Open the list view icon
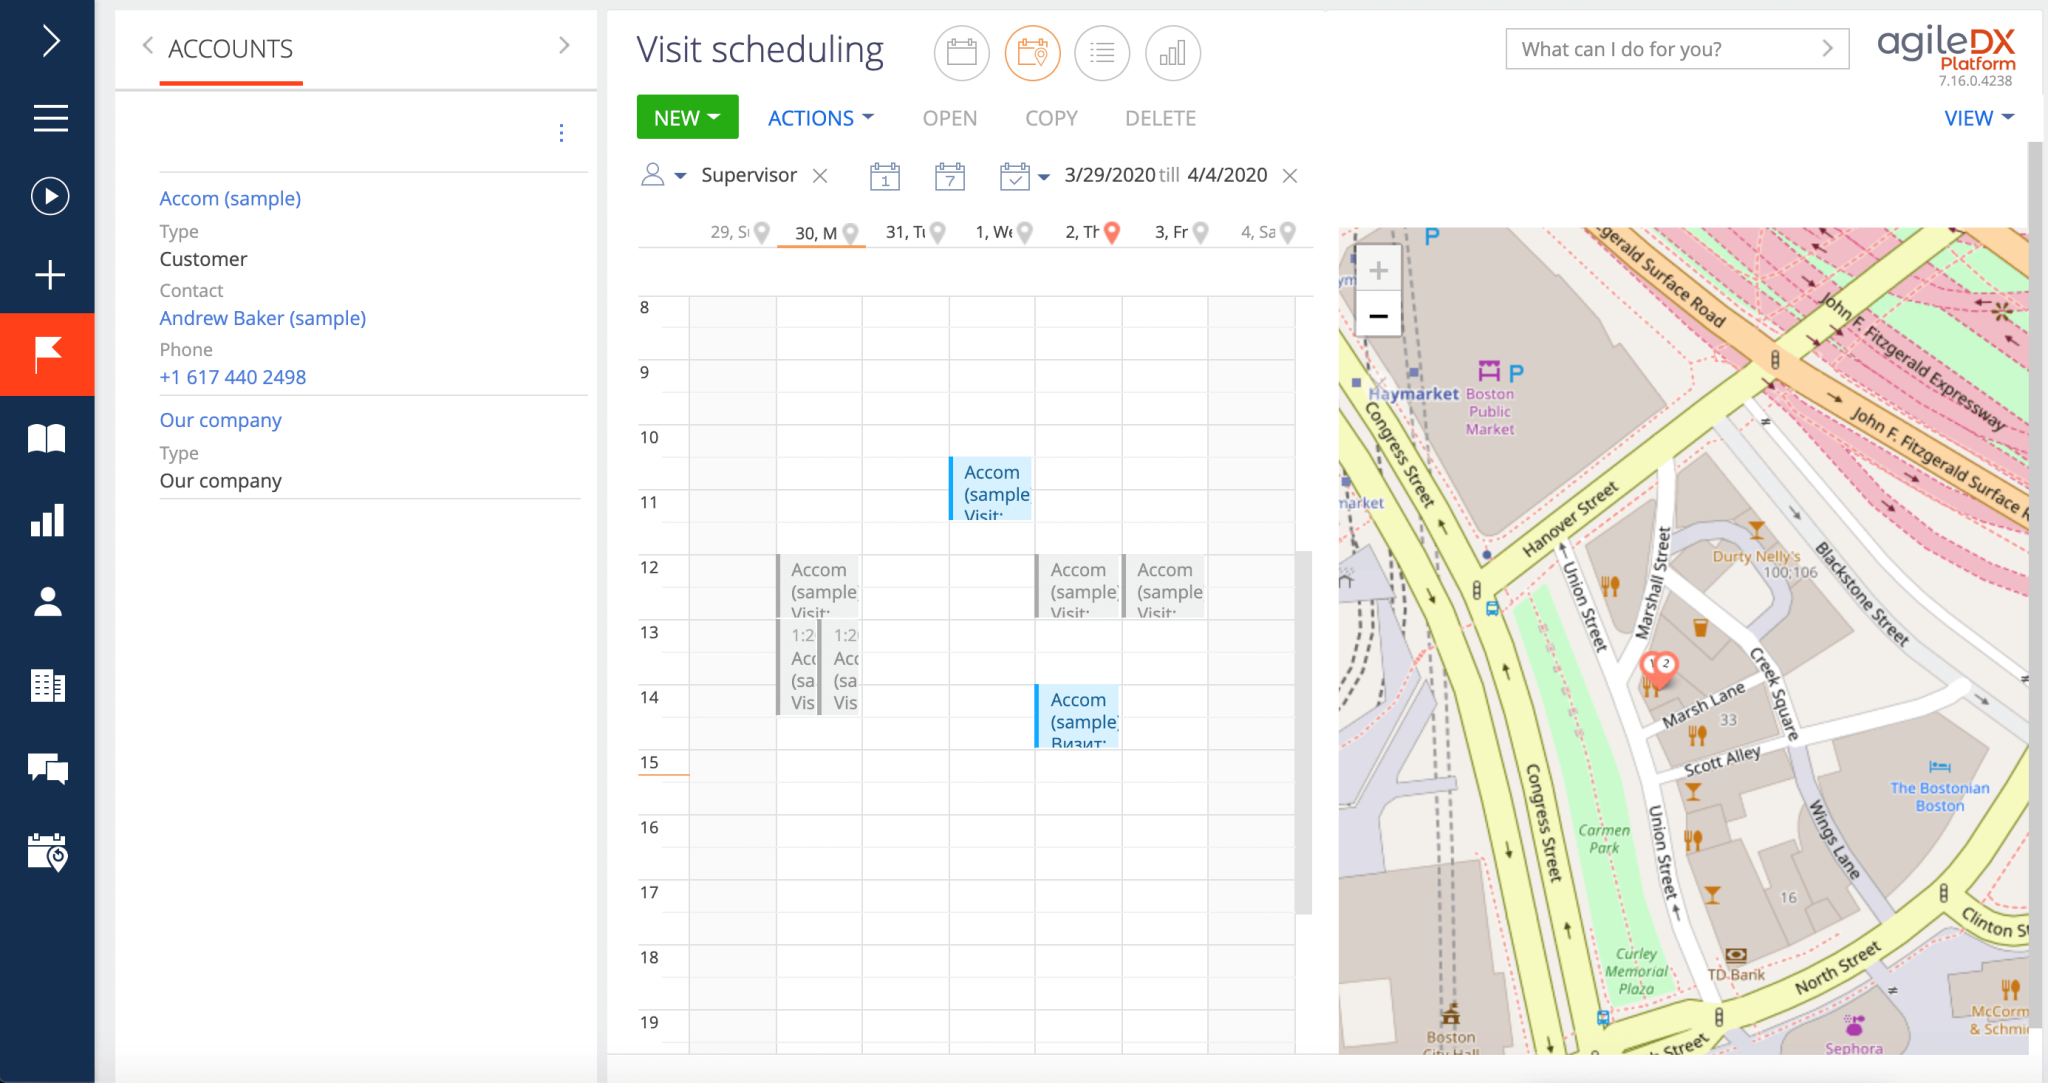 (x=1102, y=53)
